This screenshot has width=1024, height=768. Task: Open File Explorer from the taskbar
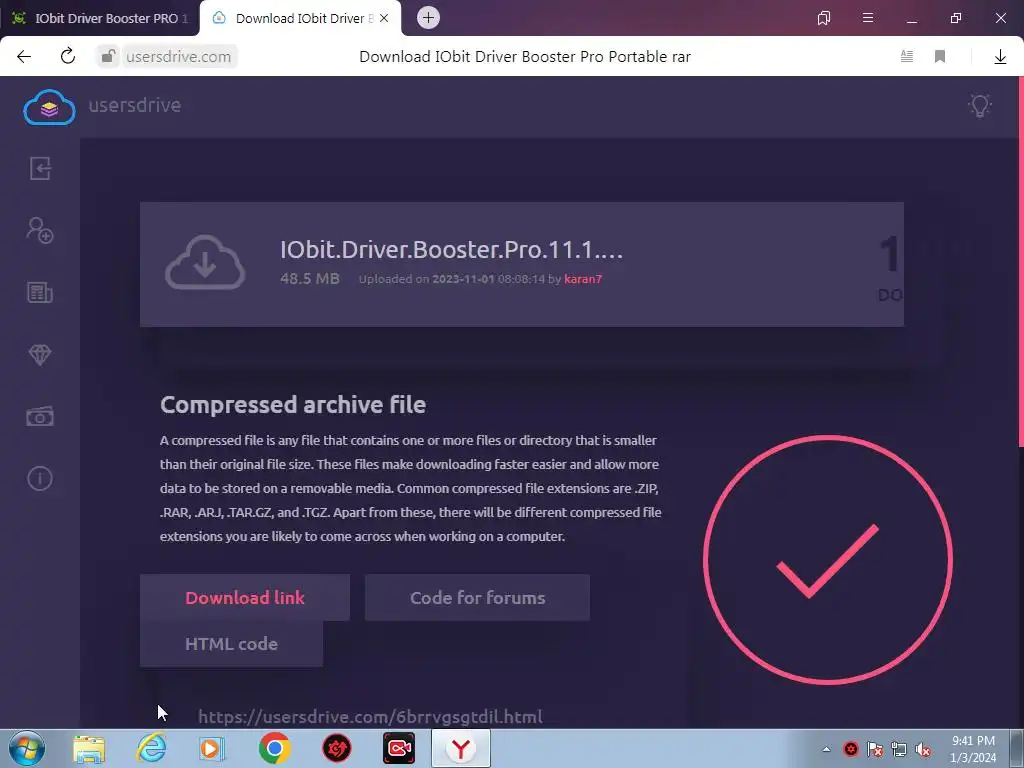click(x=89, y=748)
